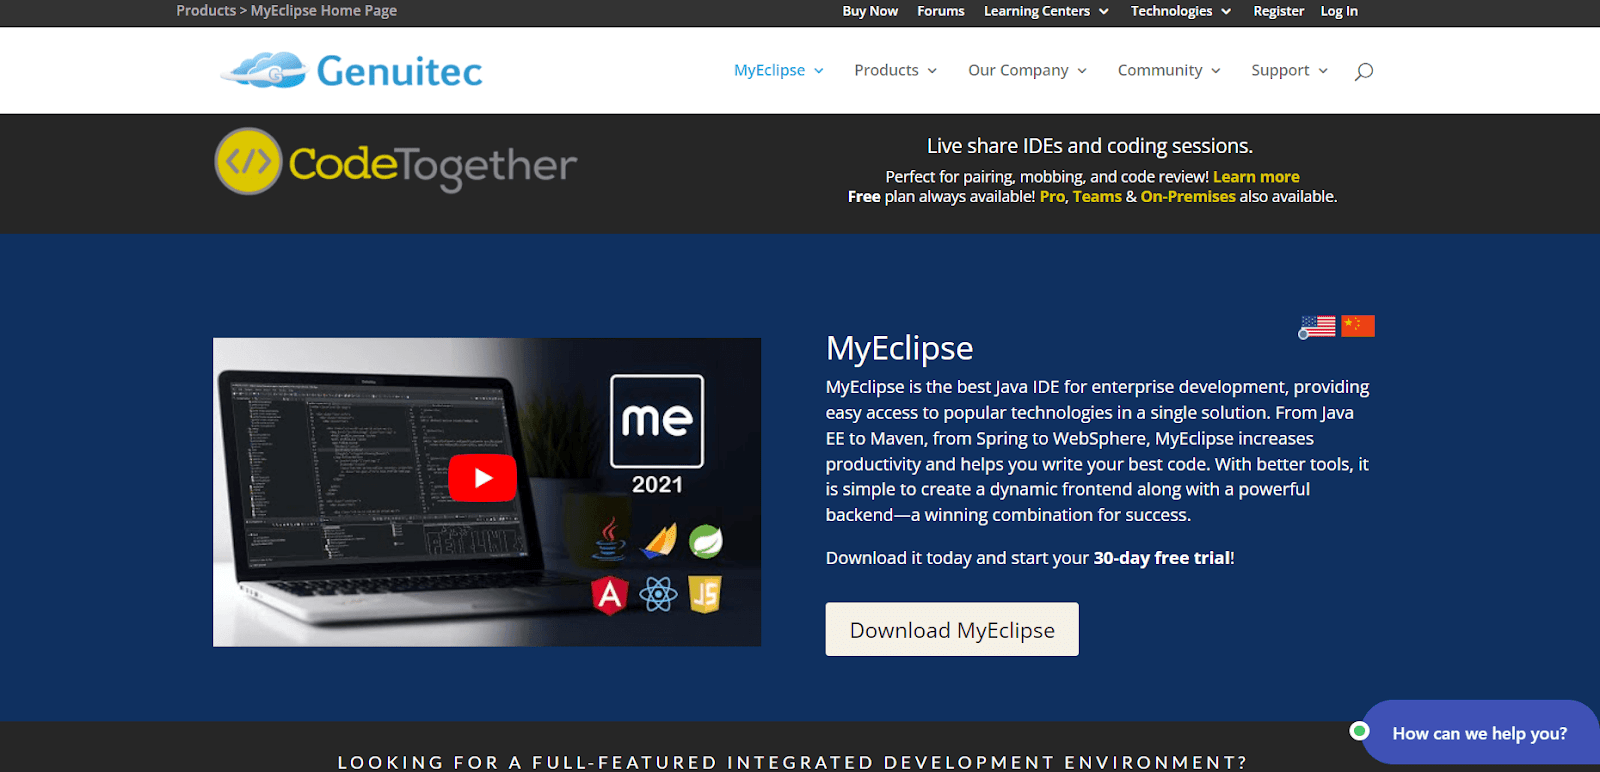Click the JS shield logo in thumbnail

click(705, 594)
